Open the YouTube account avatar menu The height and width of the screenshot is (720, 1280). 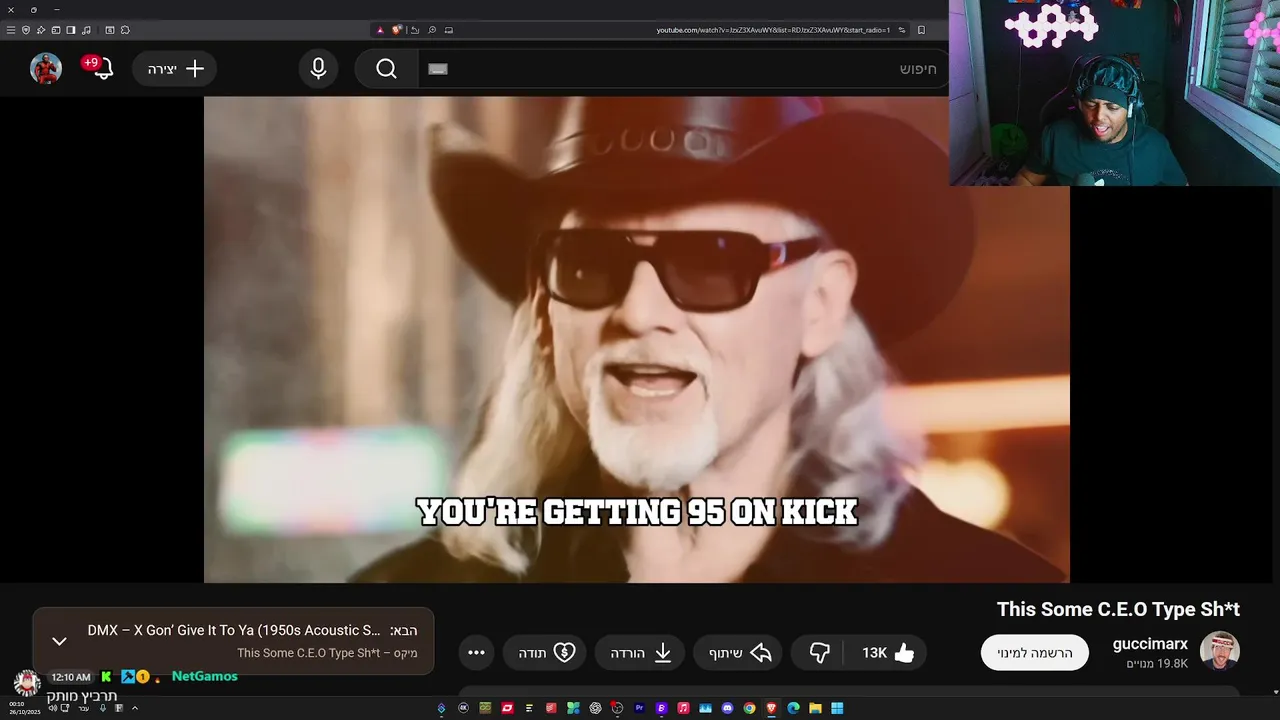coord(46,68)
